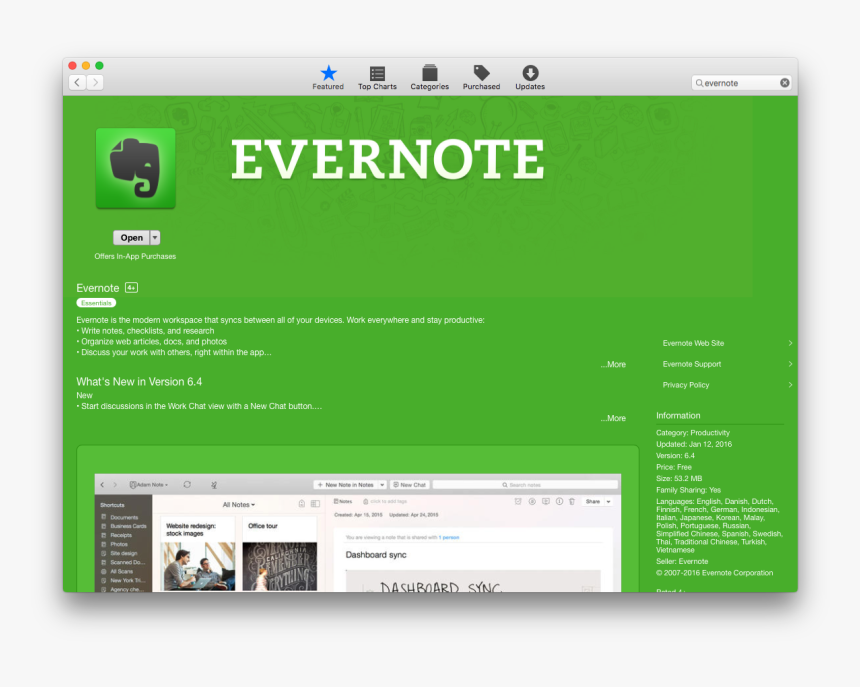Close the App Store window
This screenshot has height=687, width=860.
point(72,65)
